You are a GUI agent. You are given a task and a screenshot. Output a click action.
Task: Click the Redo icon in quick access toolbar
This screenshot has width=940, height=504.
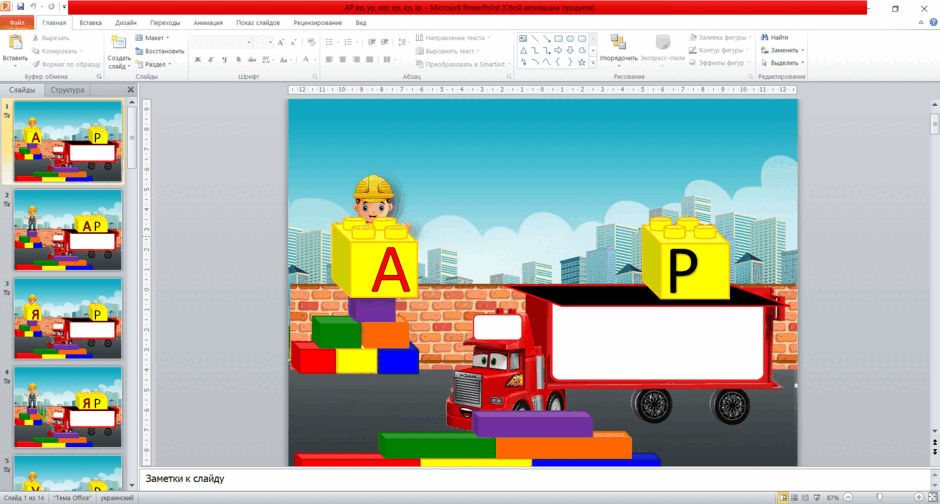pyautogui.click(x=52, y=7)
